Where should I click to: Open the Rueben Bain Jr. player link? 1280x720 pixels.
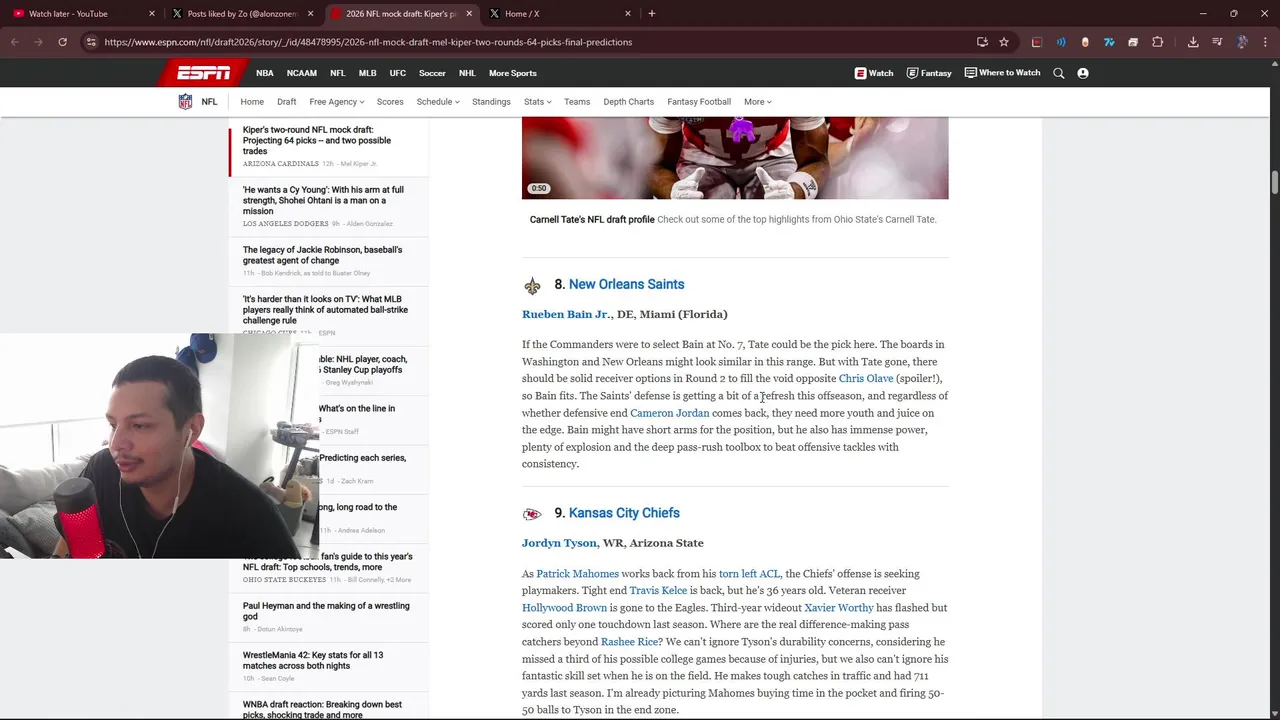pos(566,314)
